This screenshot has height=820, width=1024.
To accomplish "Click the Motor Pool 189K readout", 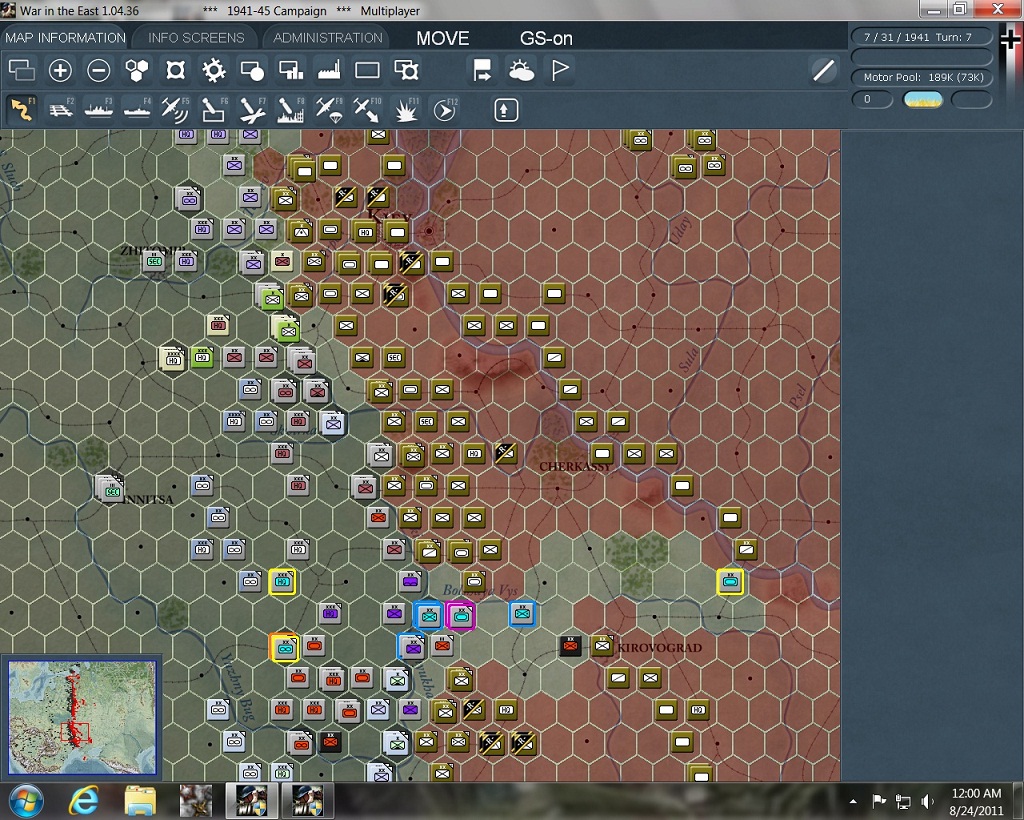I will click(x=921, y=77).
